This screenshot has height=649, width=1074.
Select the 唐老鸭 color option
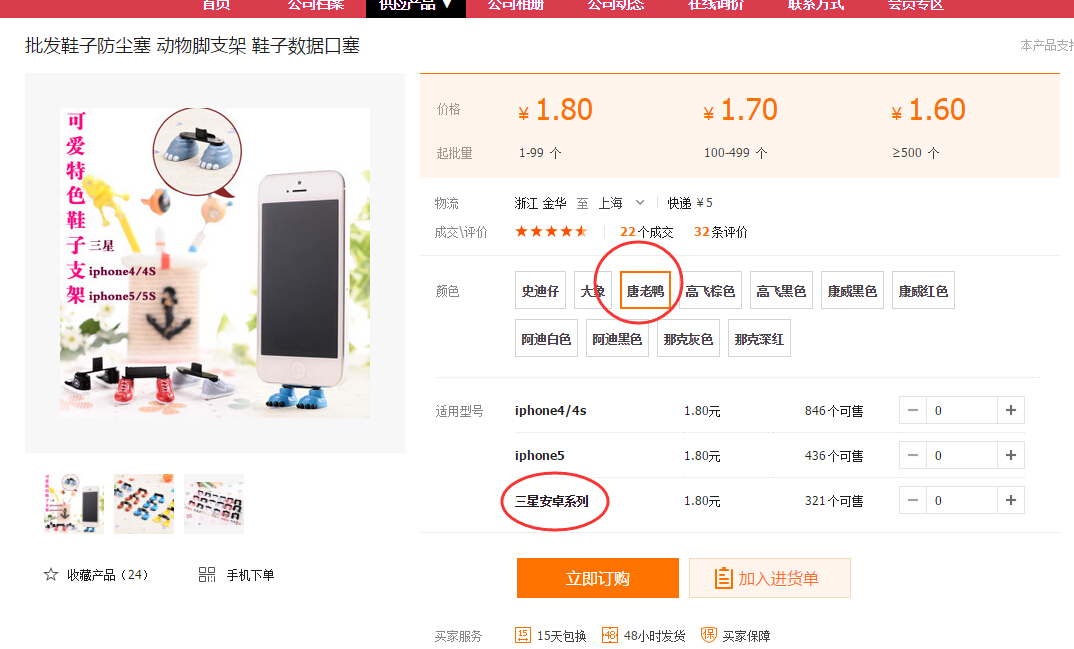point(645,291)
